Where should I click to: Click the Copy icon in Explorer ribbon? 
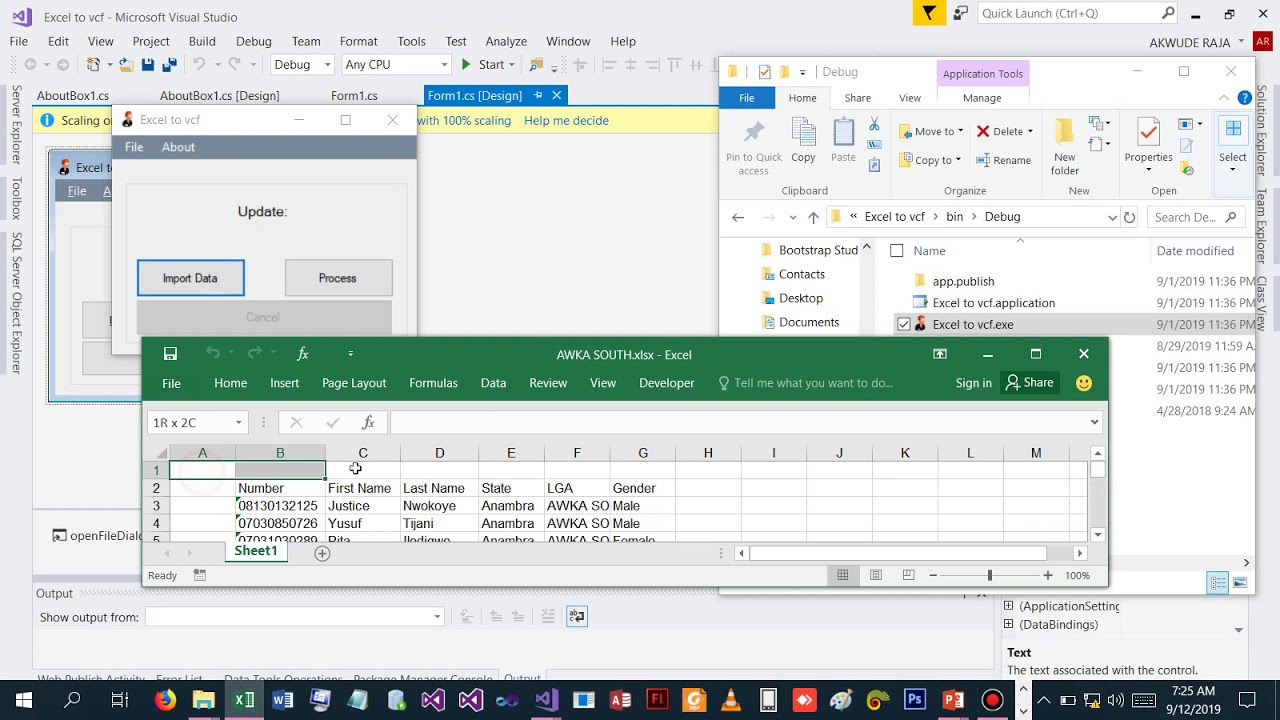click(x=803, y=140)
